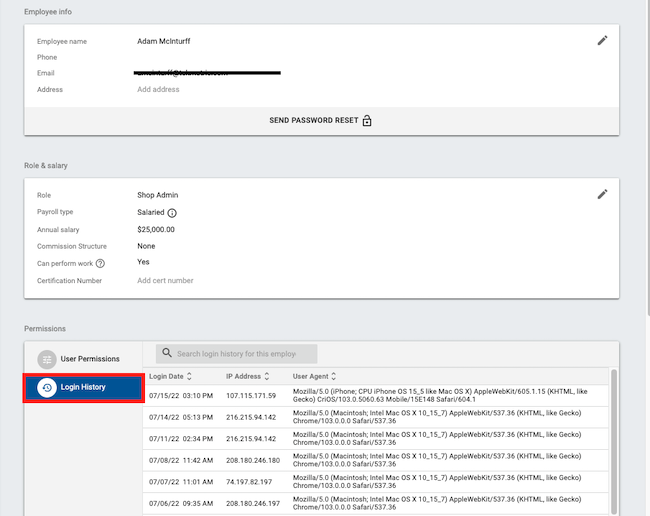
Task: Sort the table by IP Address
Action: 266,377
